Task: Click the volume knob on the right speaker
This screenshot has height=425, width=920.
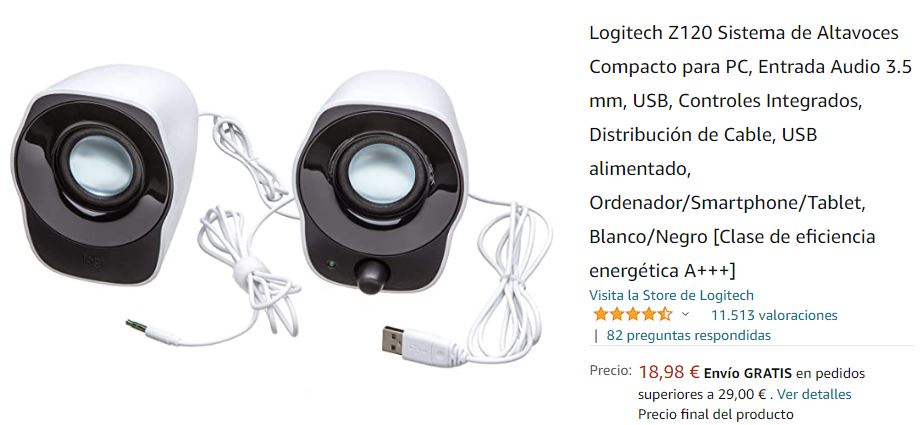Action: pos(372,275)
